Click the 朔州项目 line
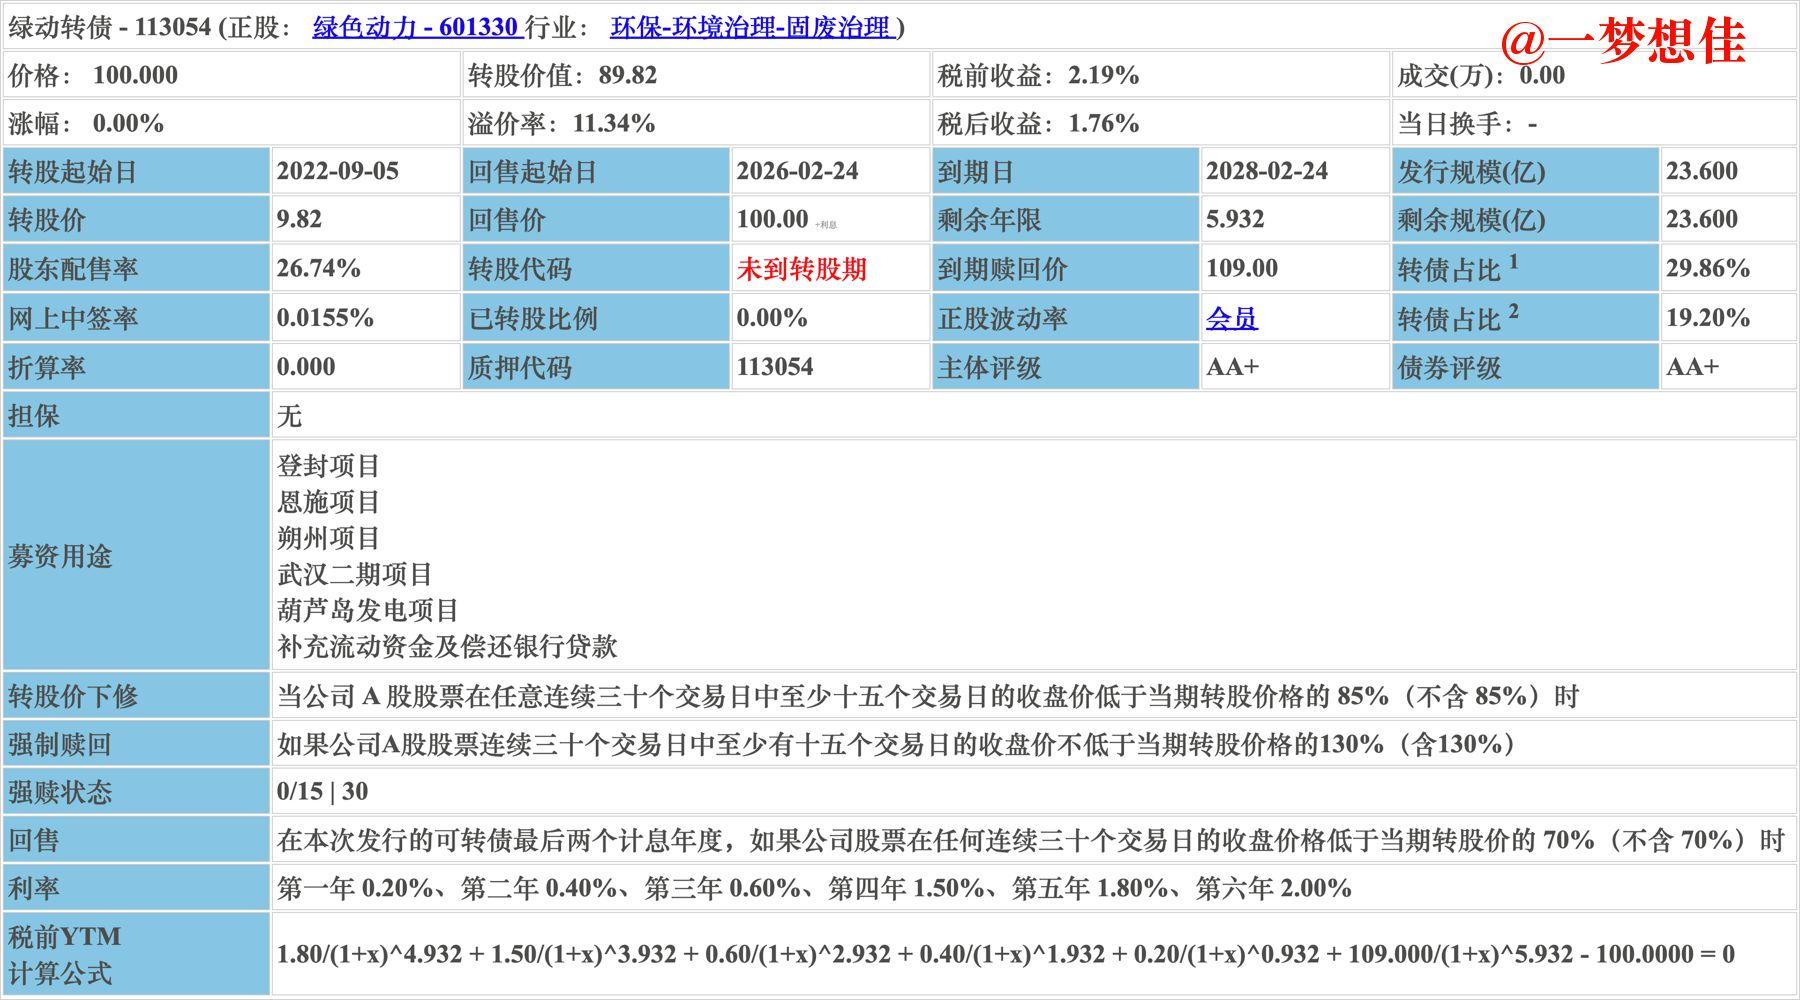 pos(328,538)
